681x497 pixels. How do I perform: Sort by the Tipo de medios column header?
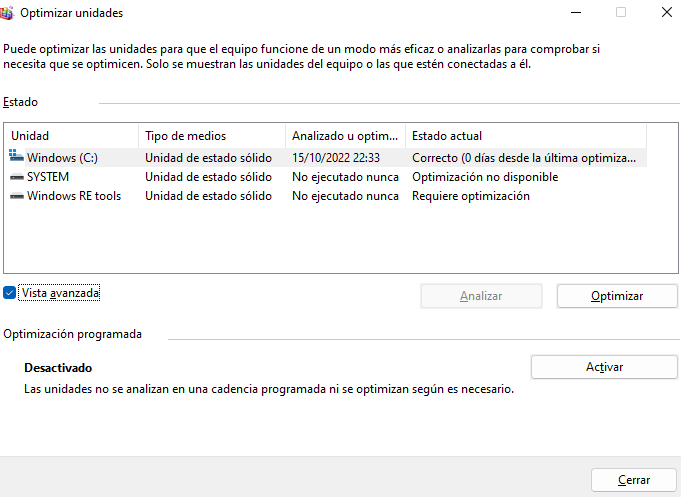(212, 136)
